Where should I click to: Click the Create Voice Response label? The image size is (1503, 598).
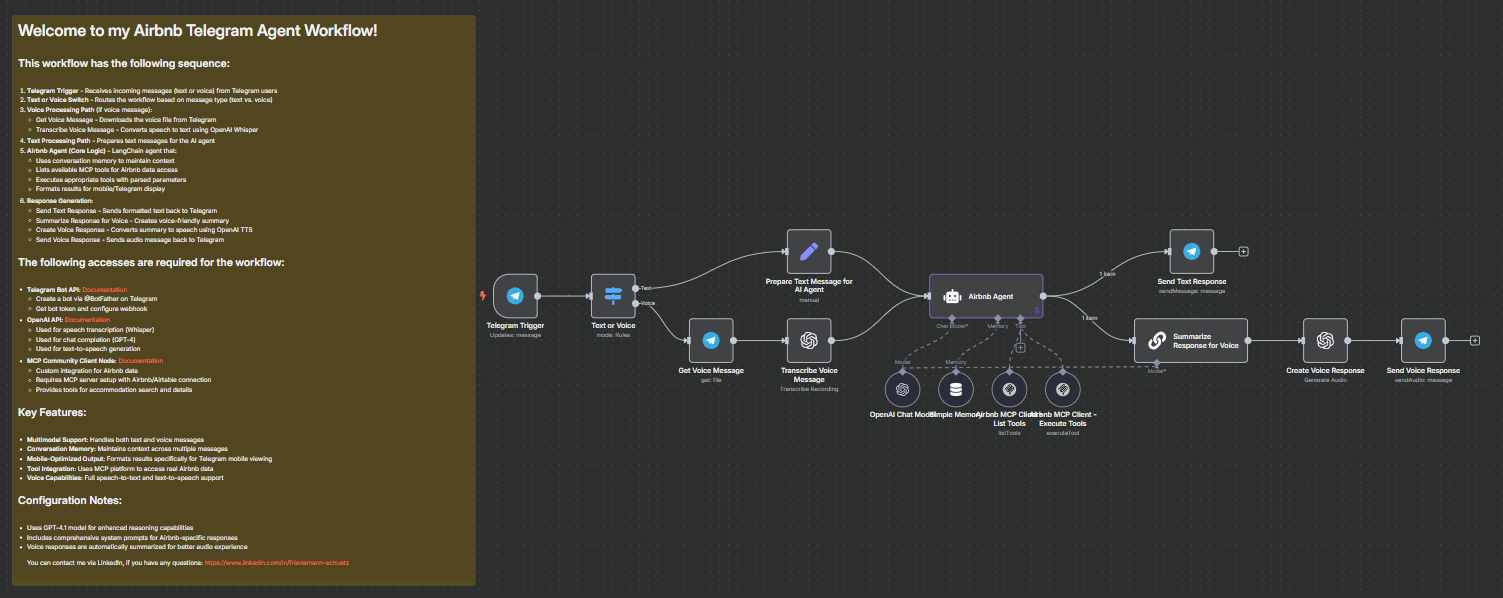click(x=1325, y=371)
